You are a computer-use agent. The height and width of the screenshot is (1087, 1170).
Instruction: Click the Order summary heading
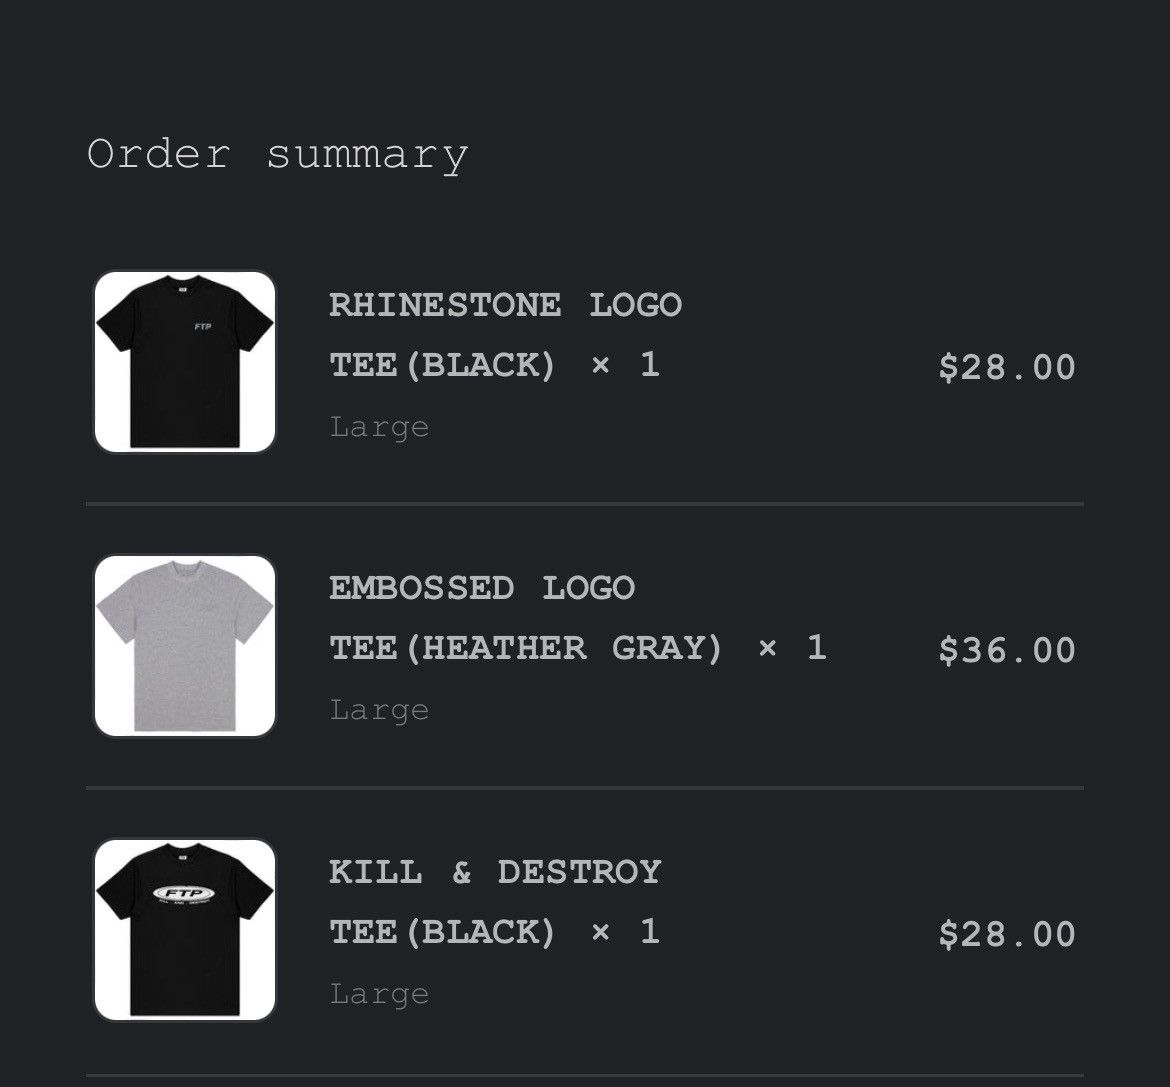[277, 155]
